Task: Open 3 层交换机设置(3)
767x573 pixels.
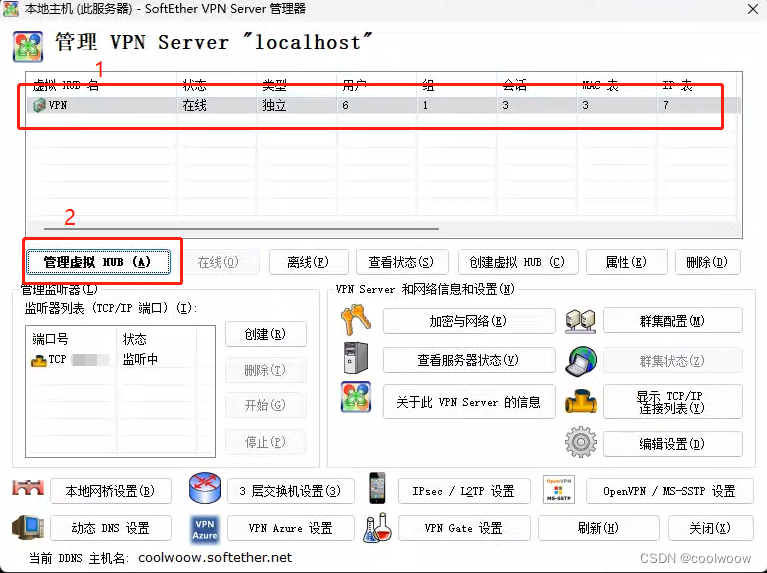Action: point(291,491)
